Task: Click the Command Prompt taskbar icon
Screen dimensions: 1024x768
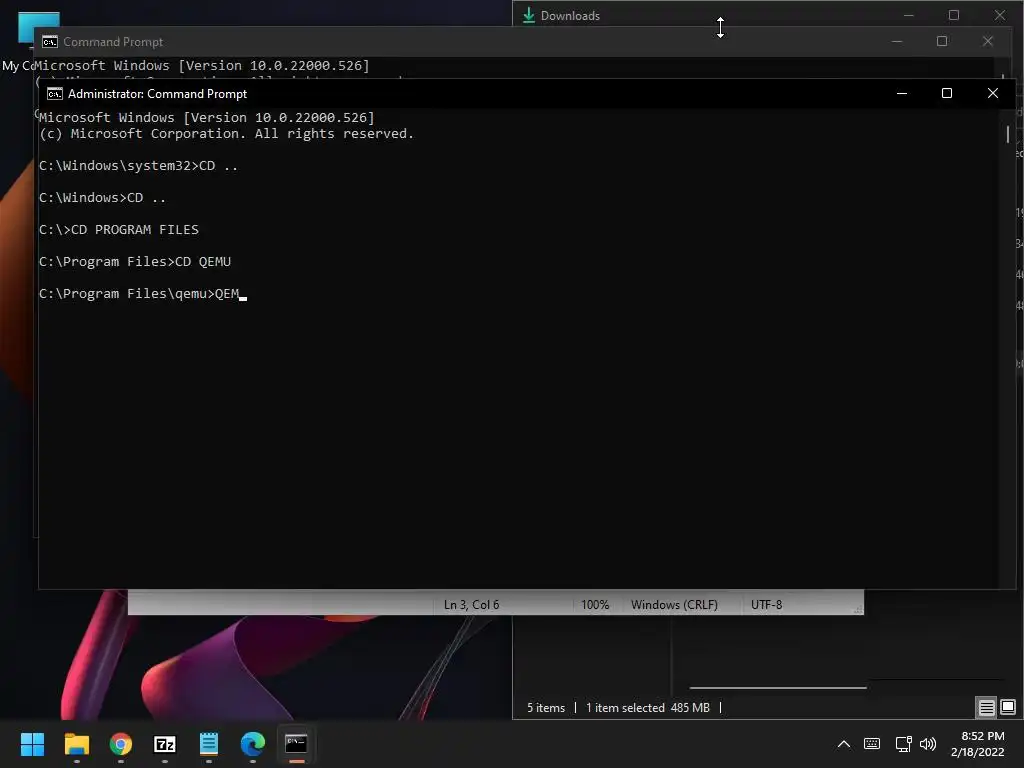Action: [x=296, y=744]
